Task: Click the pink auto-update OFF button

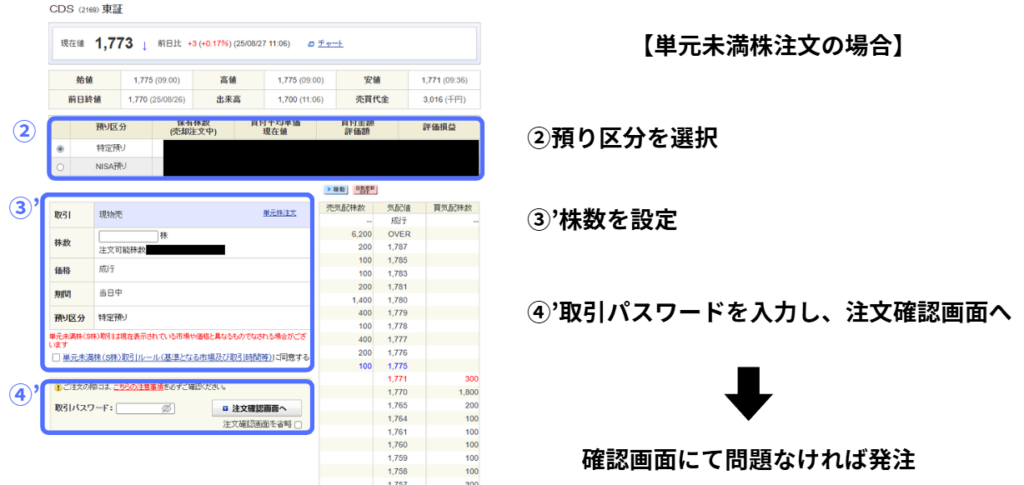Action: tap(365, 188)
